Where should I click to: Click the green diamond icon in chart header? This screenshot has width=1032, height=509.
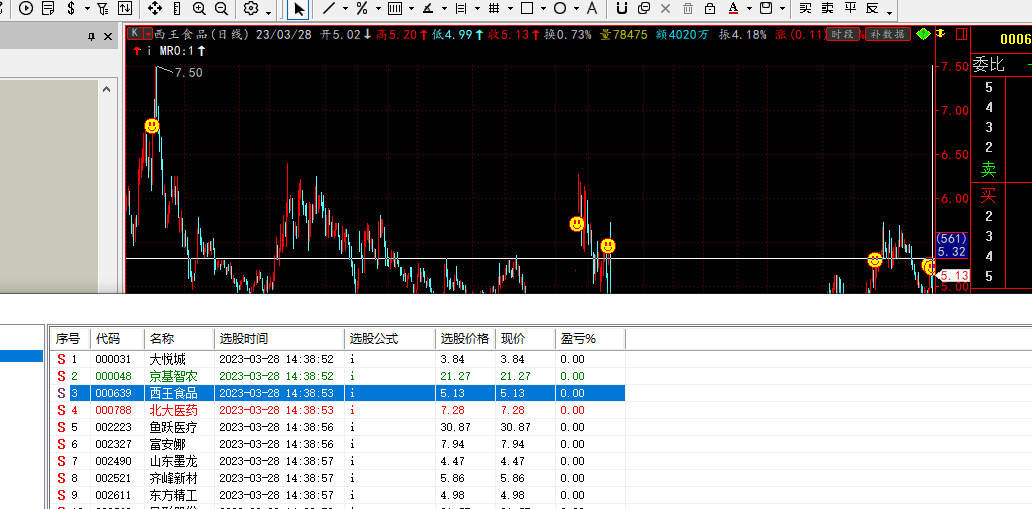pyautogui.click(x=923, y=33)
